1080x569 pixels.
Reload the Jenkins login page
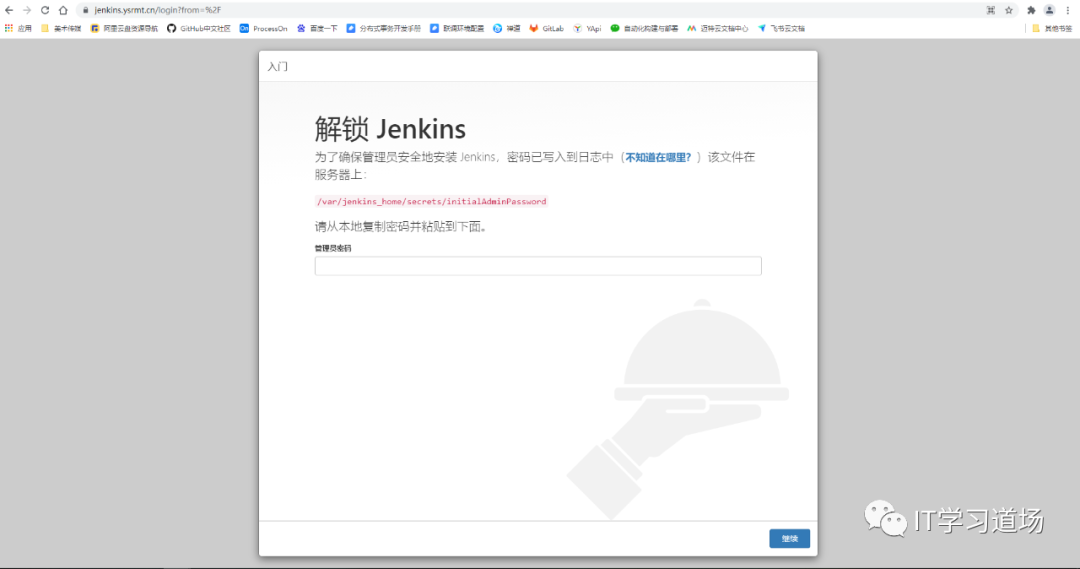point(45,10)
